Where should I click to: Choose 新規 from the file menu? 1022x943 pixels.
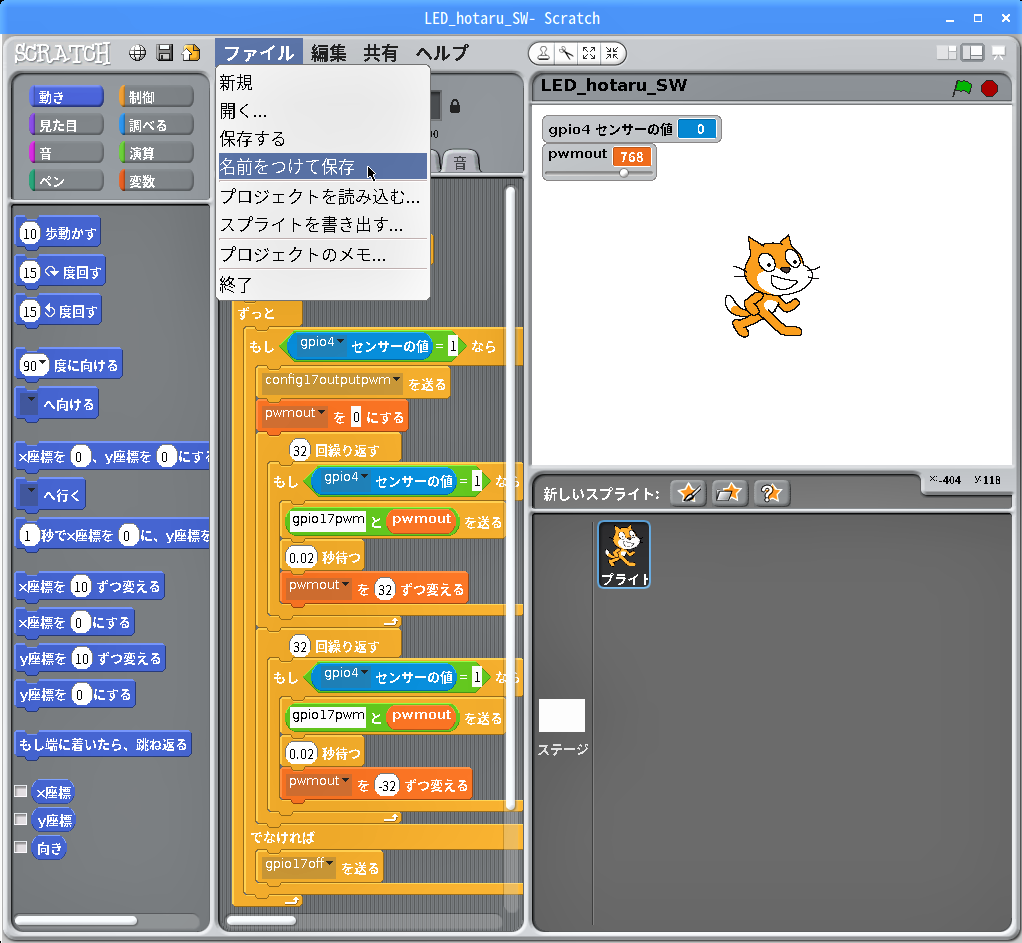pos(323,83)
